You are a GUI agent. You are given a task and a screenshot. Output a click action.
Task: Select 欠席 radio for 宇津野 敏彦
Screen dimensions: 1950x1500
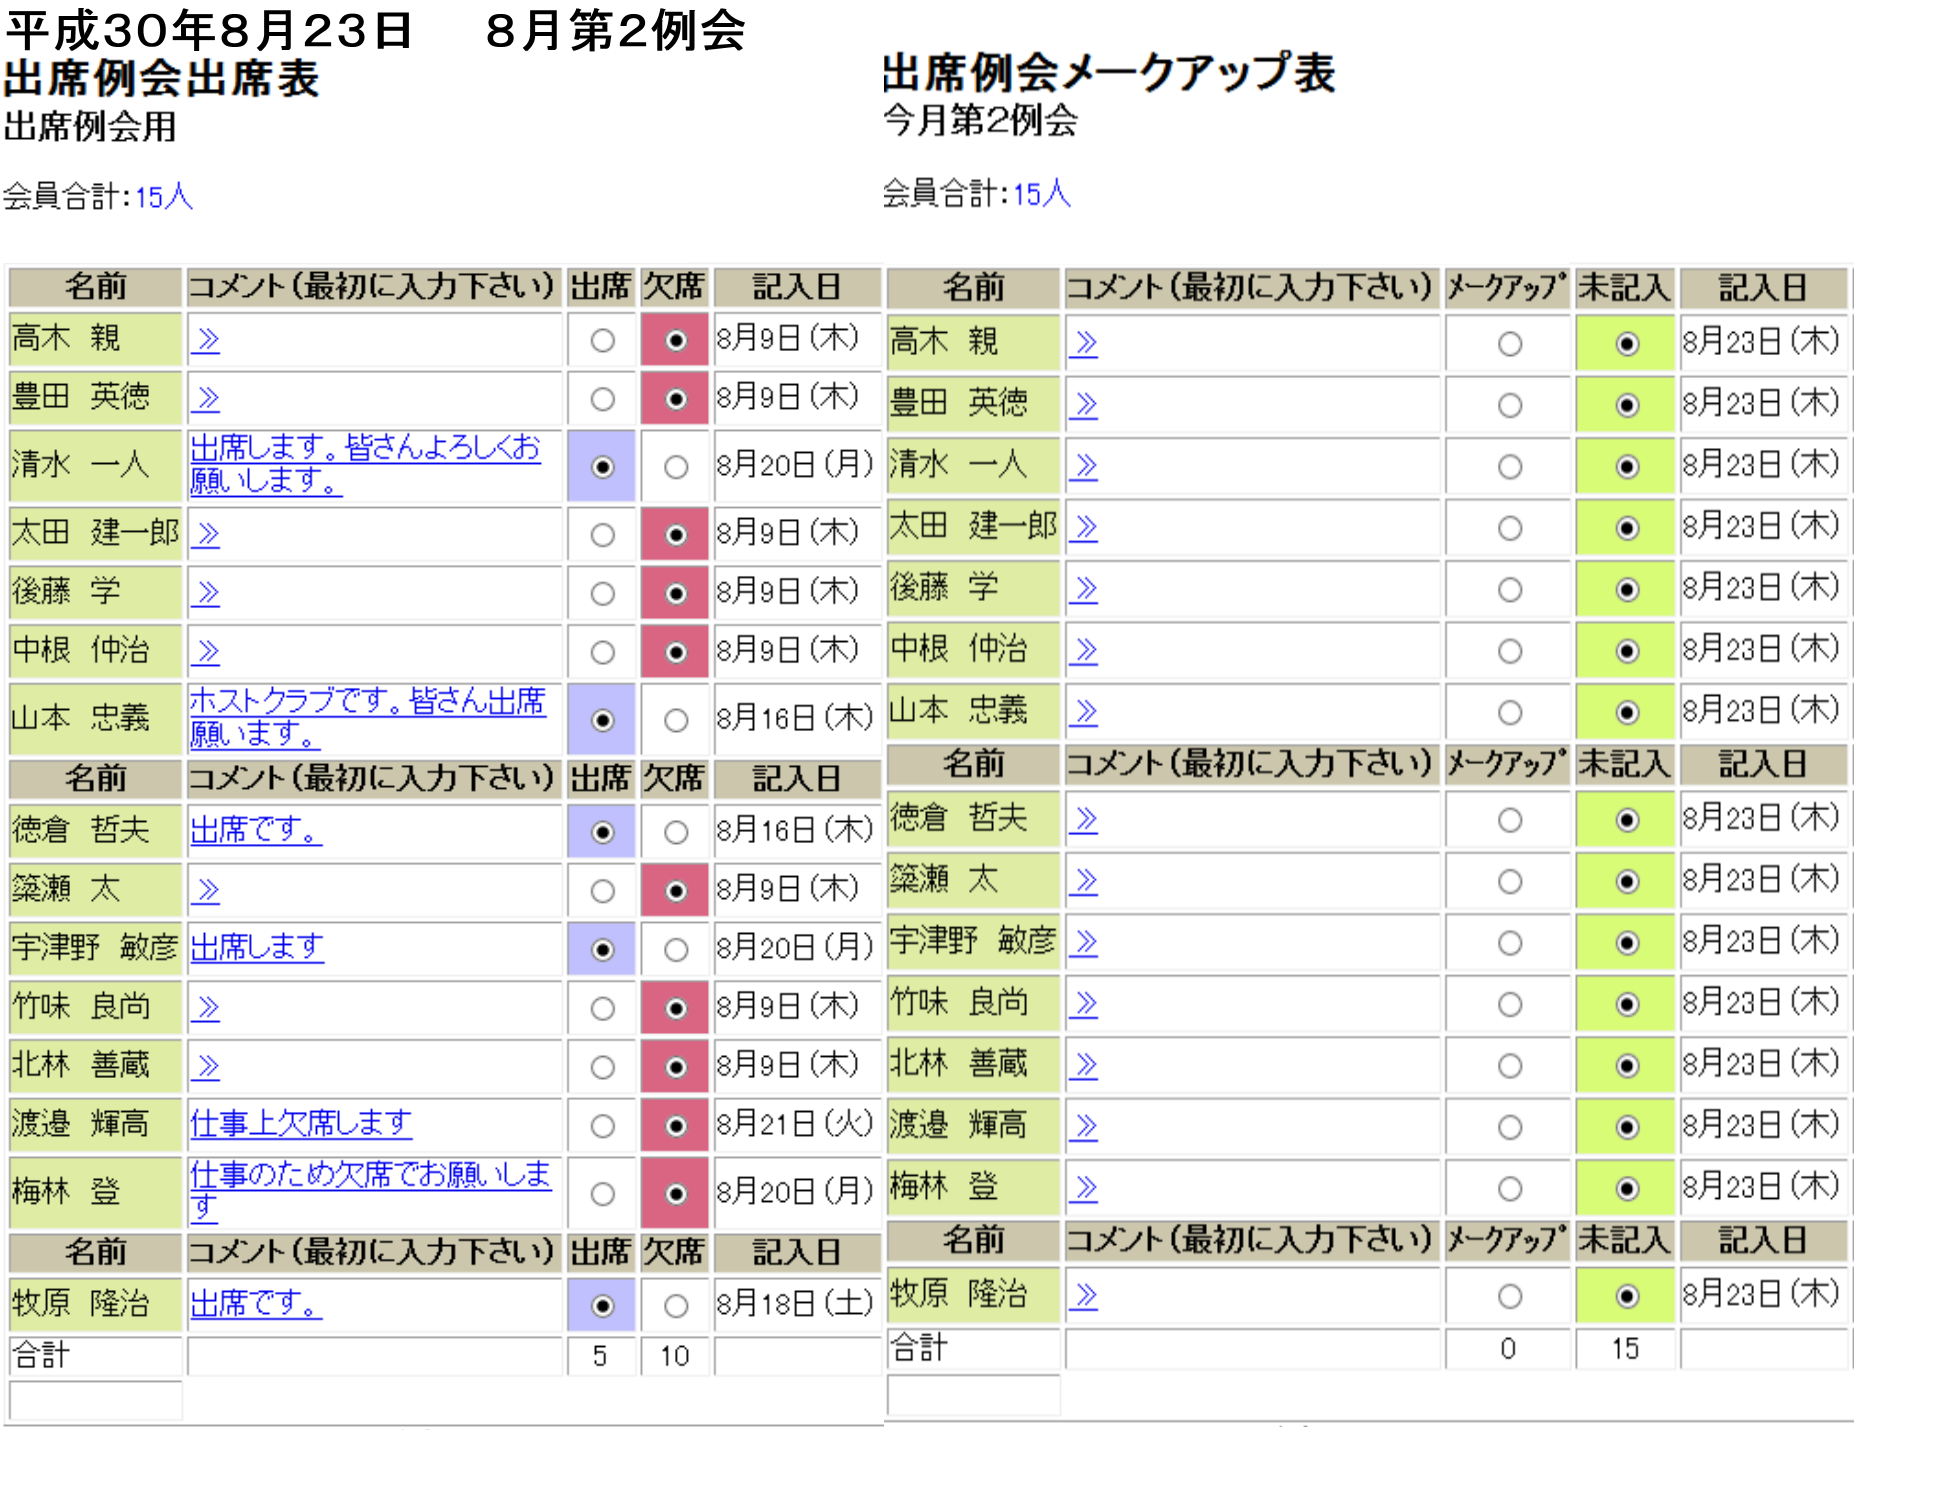pyautogui.click(x=676, y=950)
